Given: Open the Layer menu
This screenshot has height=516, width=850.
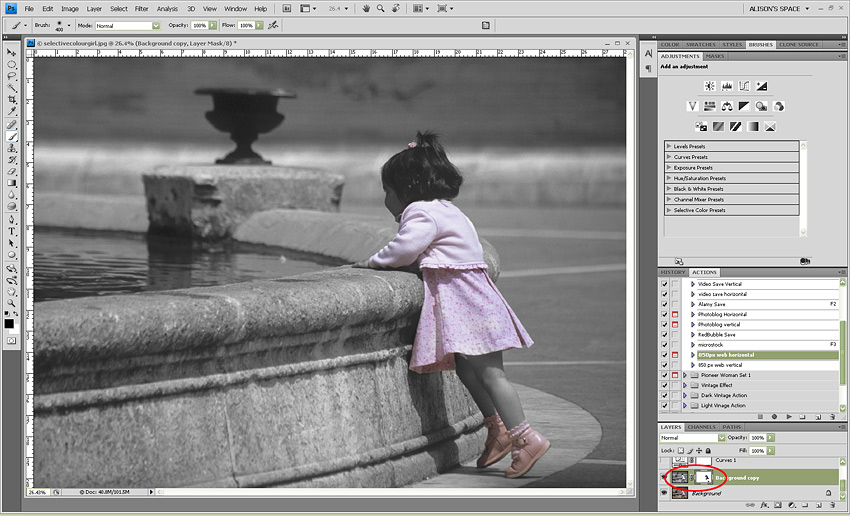Looking at the screenshot, I should click(x=94, y=9).
